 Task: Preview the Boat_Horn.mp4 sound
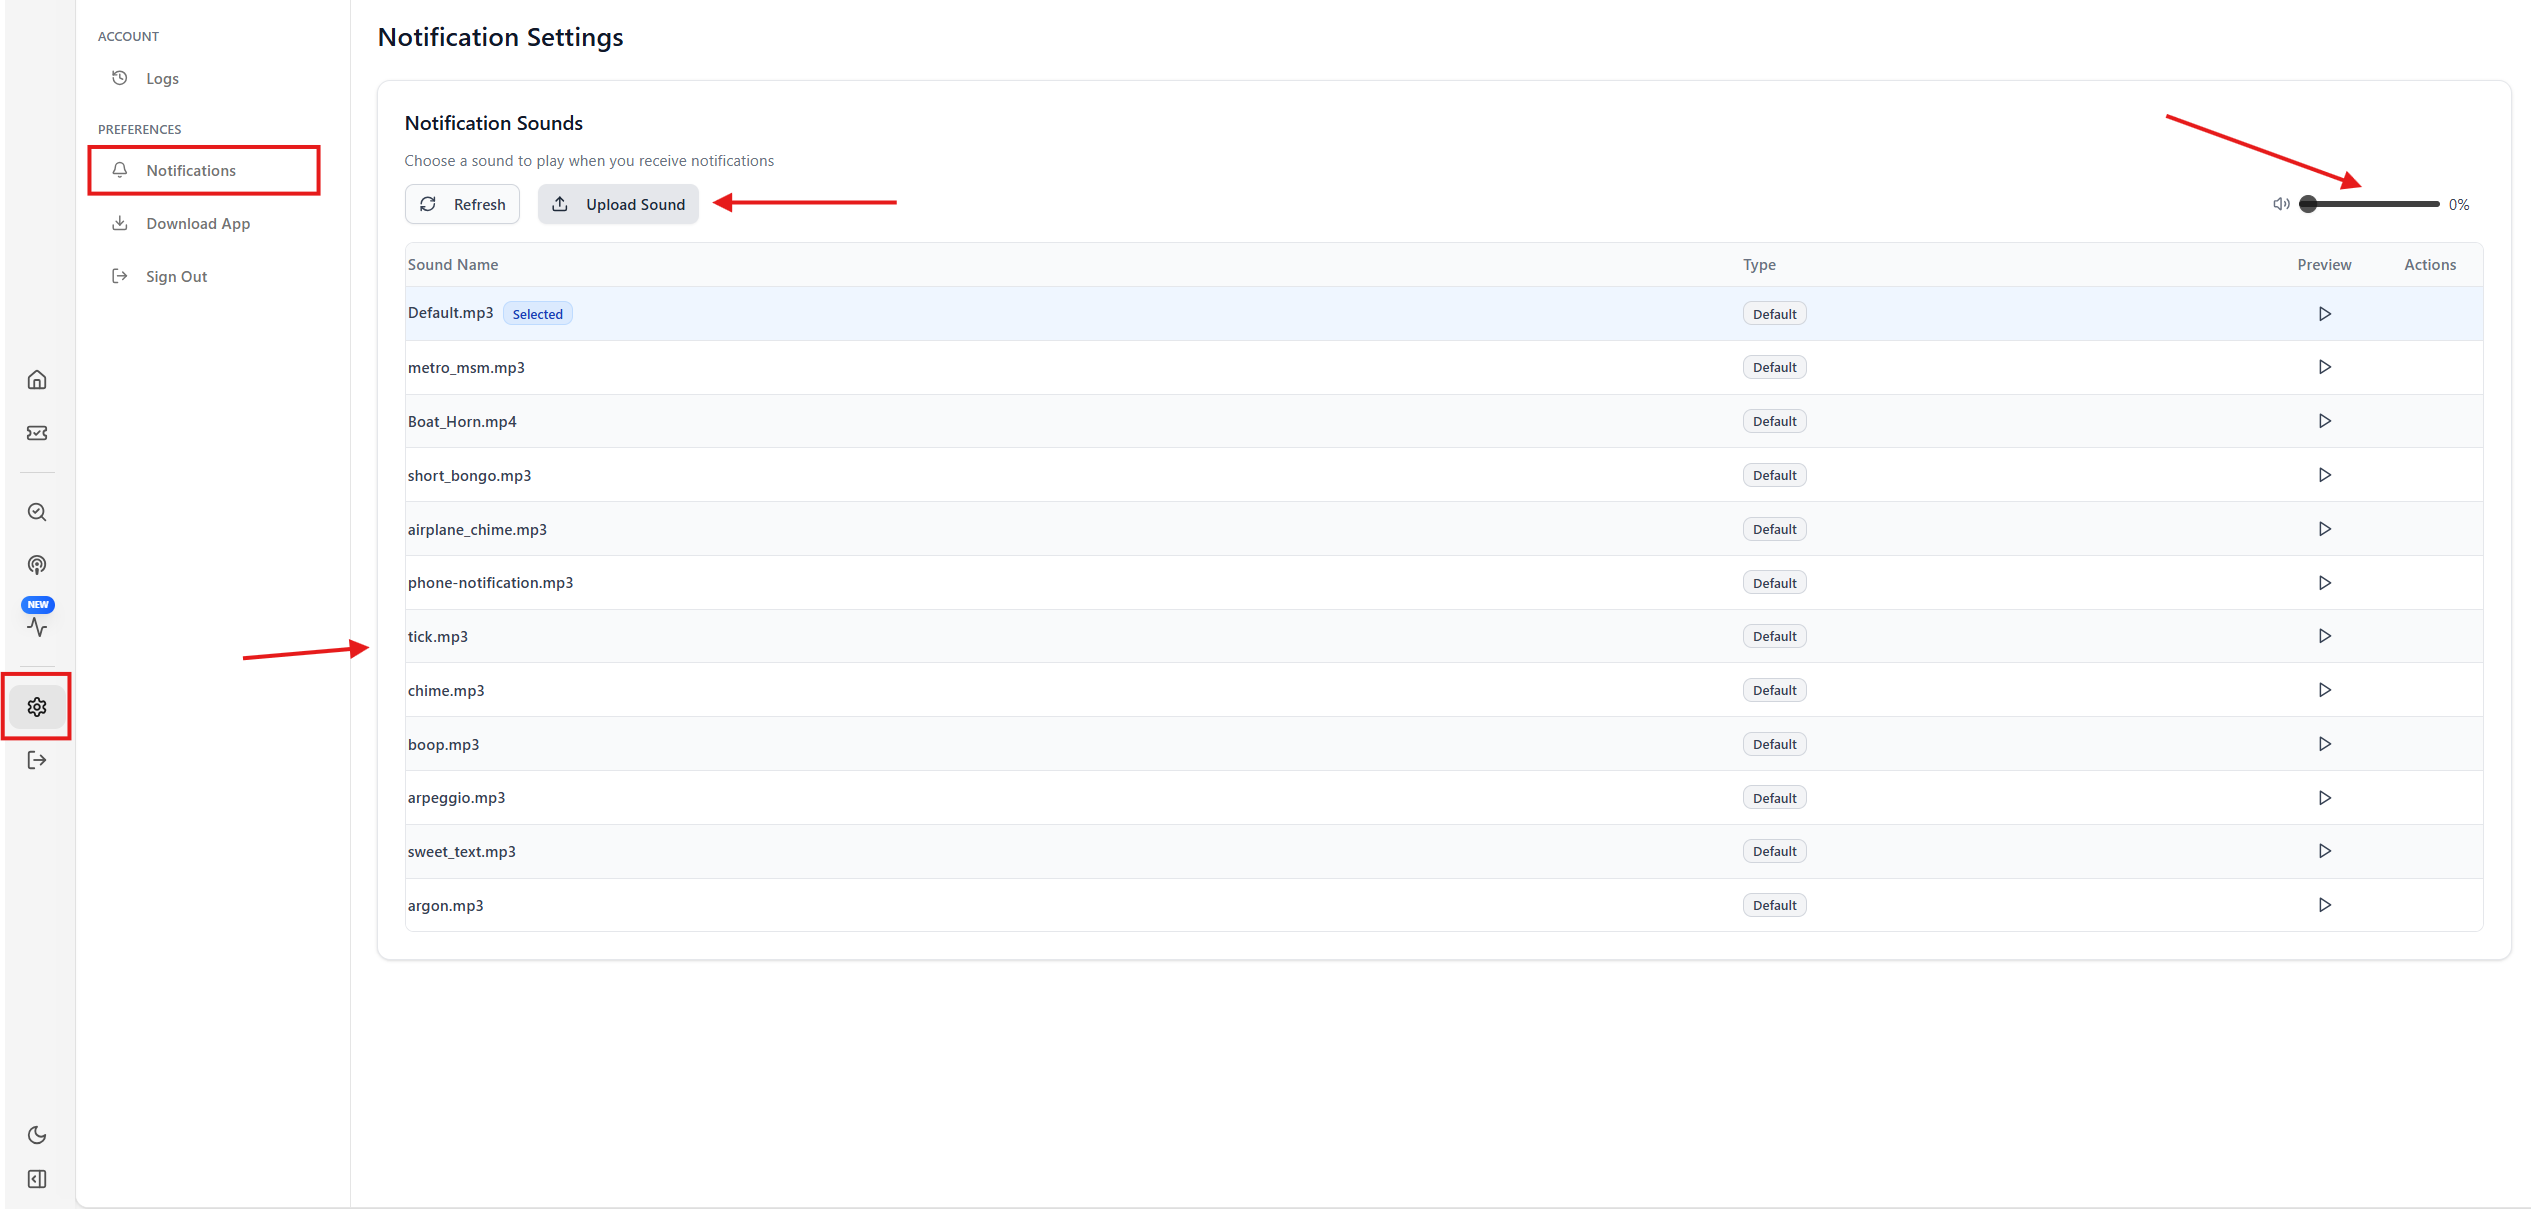pyautogui.click(x=2324, y=421)
